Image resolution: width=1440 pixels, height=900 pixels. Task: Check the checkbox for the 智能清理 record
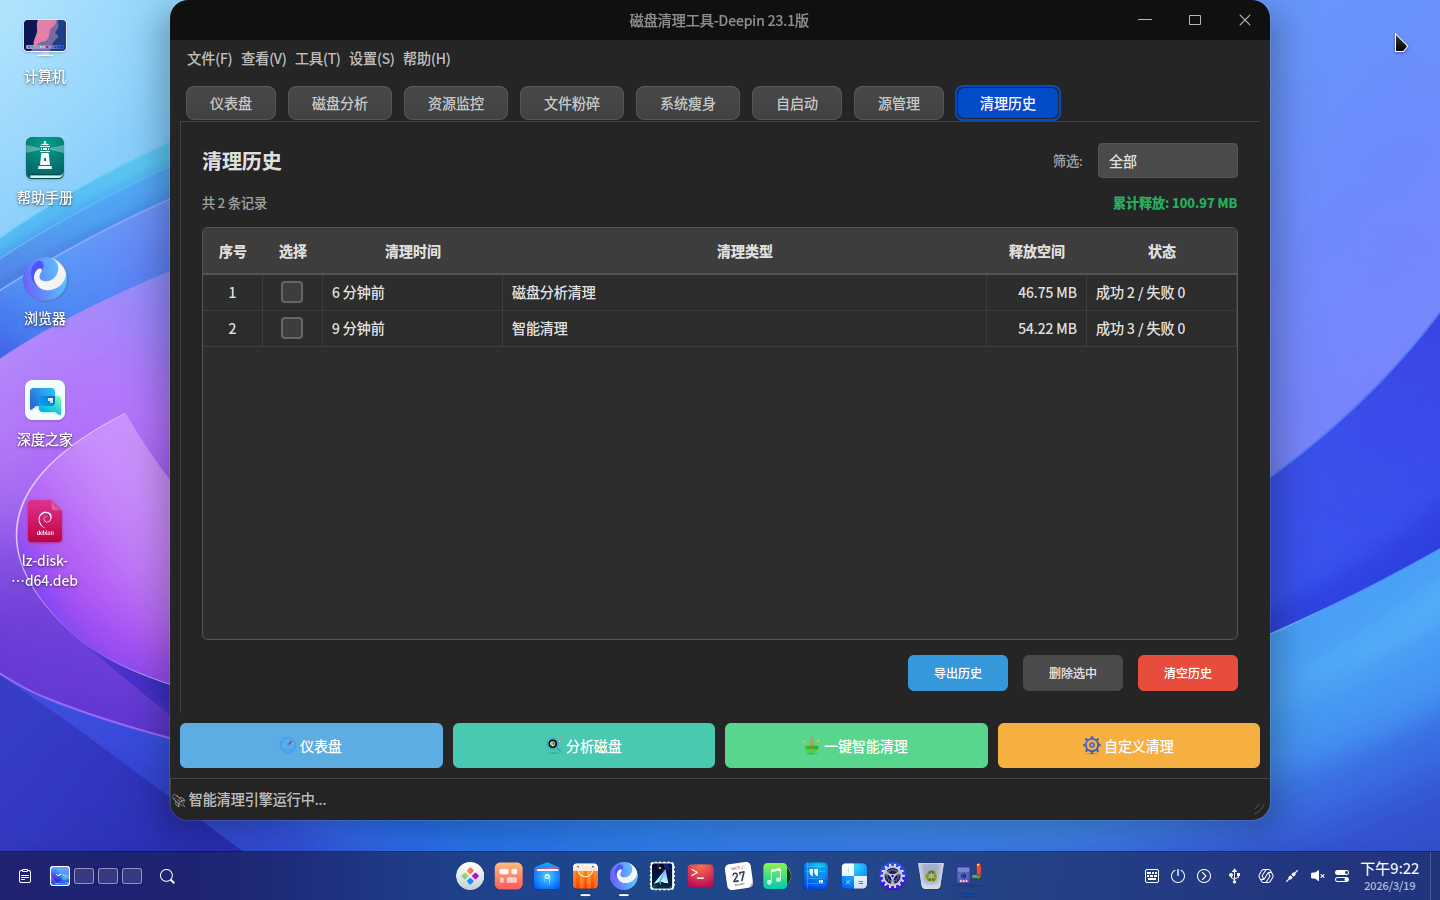point(292,328)
